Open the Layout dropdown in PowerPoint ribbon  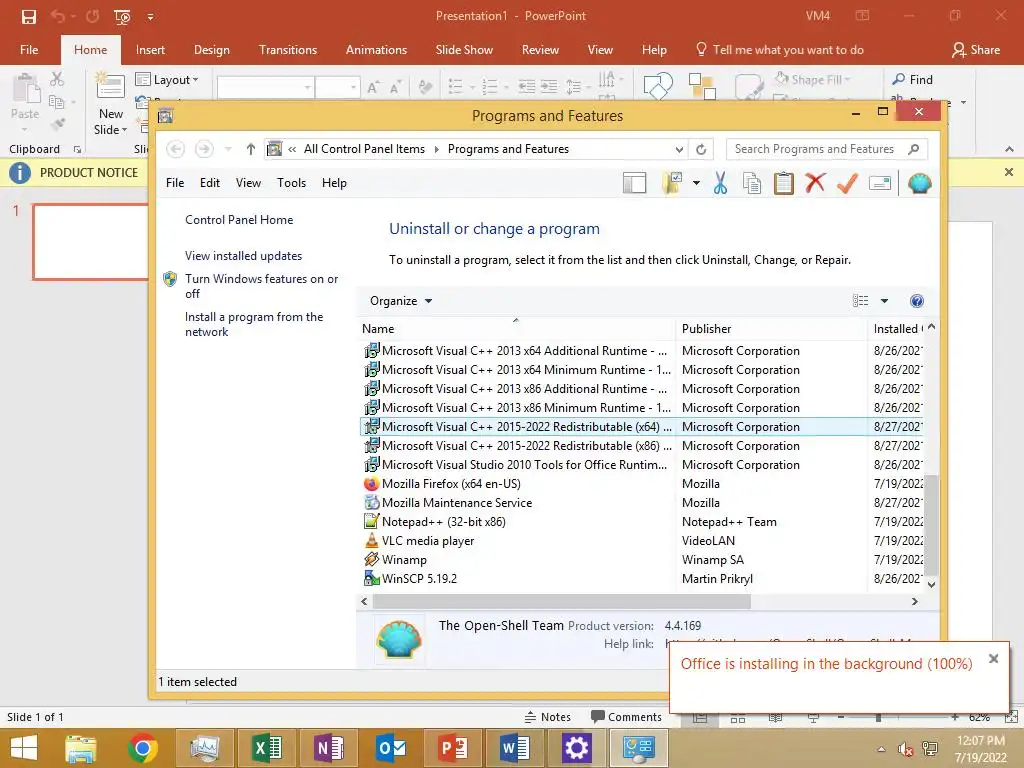(x=167, y=80)
